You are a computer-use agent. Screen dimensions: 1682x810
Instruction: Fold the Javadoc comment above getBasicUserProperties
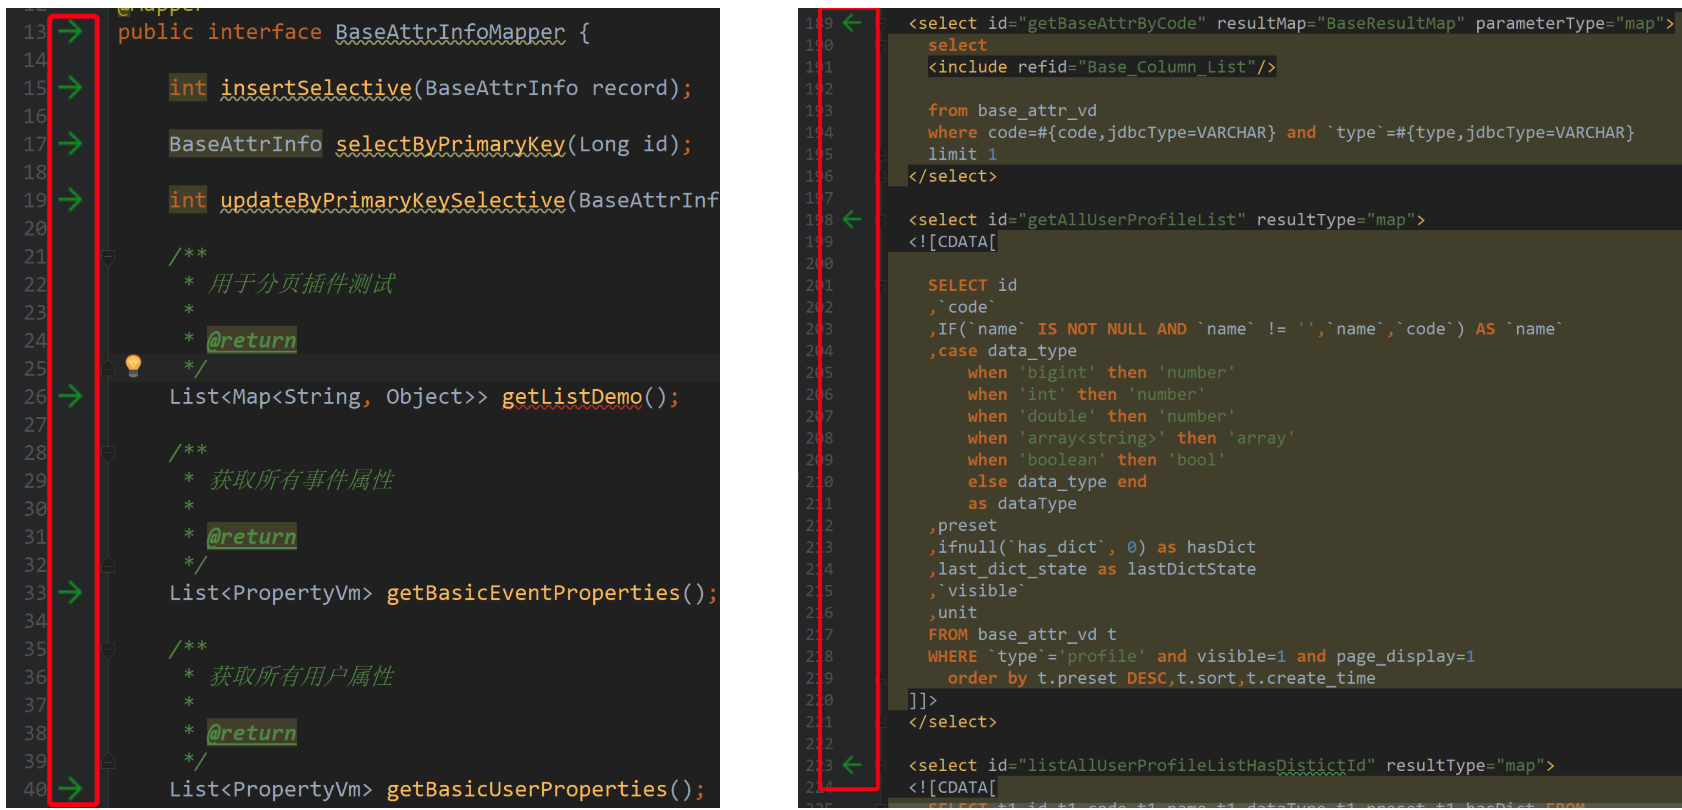(x=108, y=649)
